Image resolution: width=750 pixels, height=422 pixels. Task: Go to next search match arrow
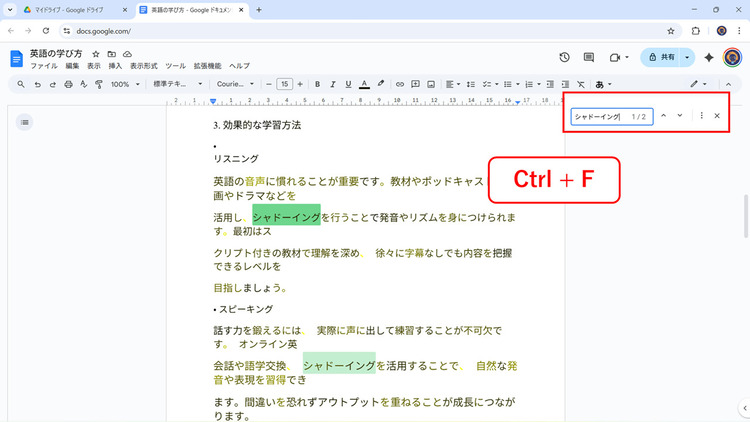click(x=680, y=116)
